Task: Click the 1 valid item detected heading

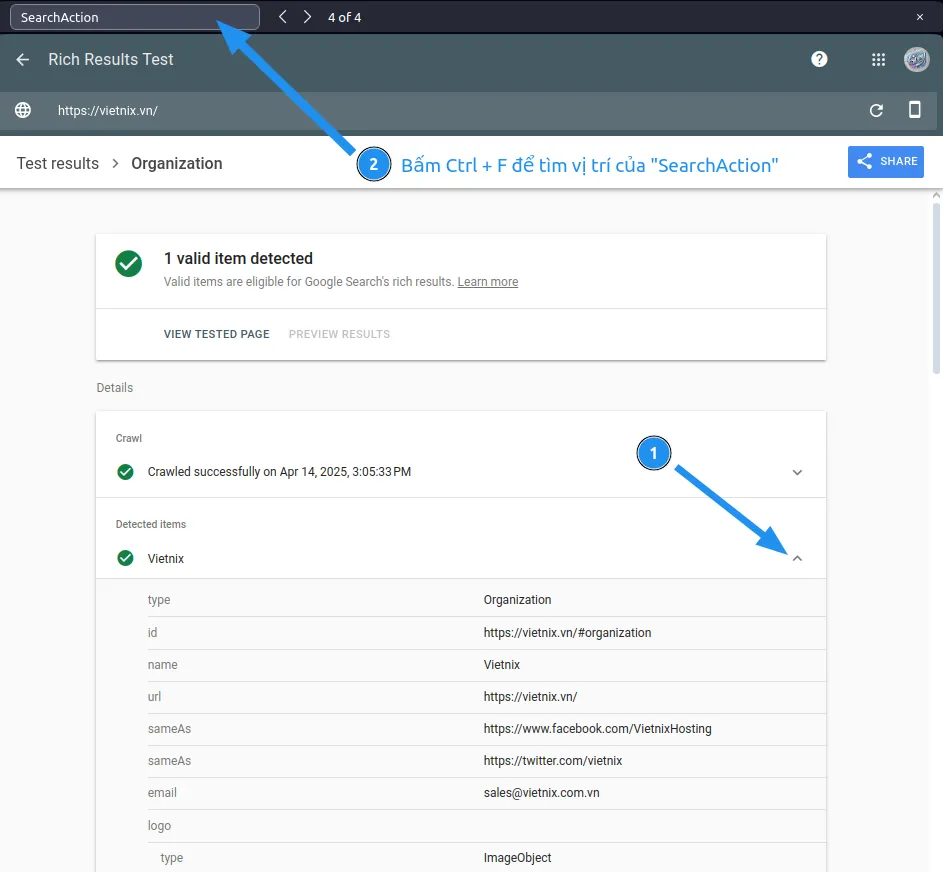Action: 238,259
